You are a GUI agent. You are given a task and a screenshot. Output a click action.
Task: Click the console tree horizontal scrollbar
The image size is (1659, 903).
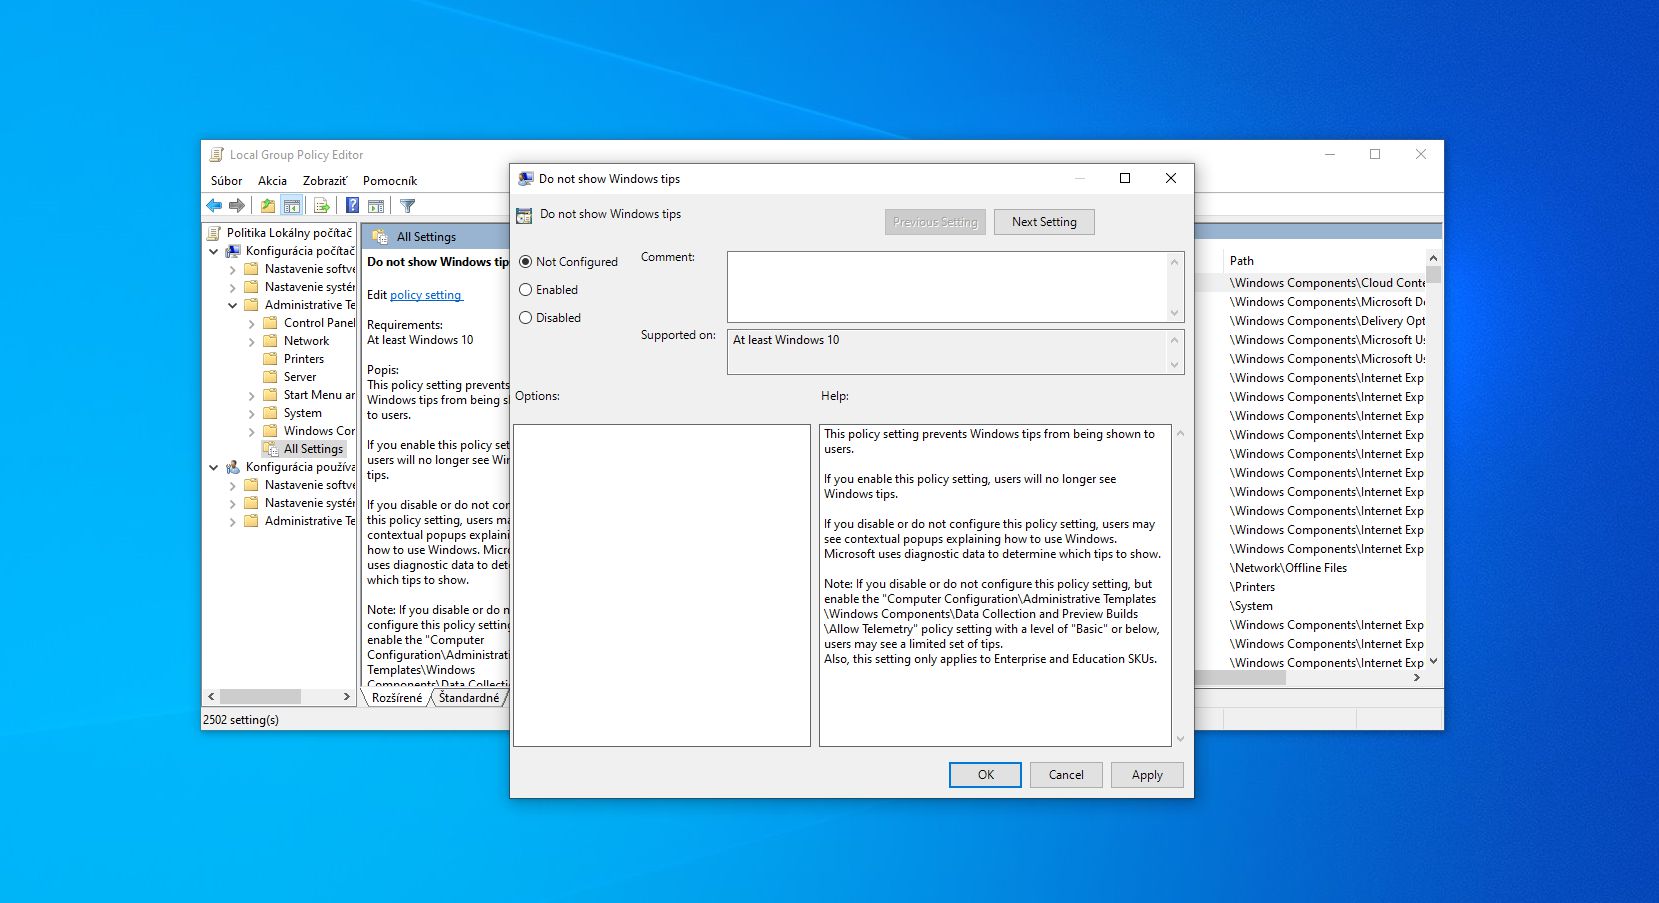(278, 696)
